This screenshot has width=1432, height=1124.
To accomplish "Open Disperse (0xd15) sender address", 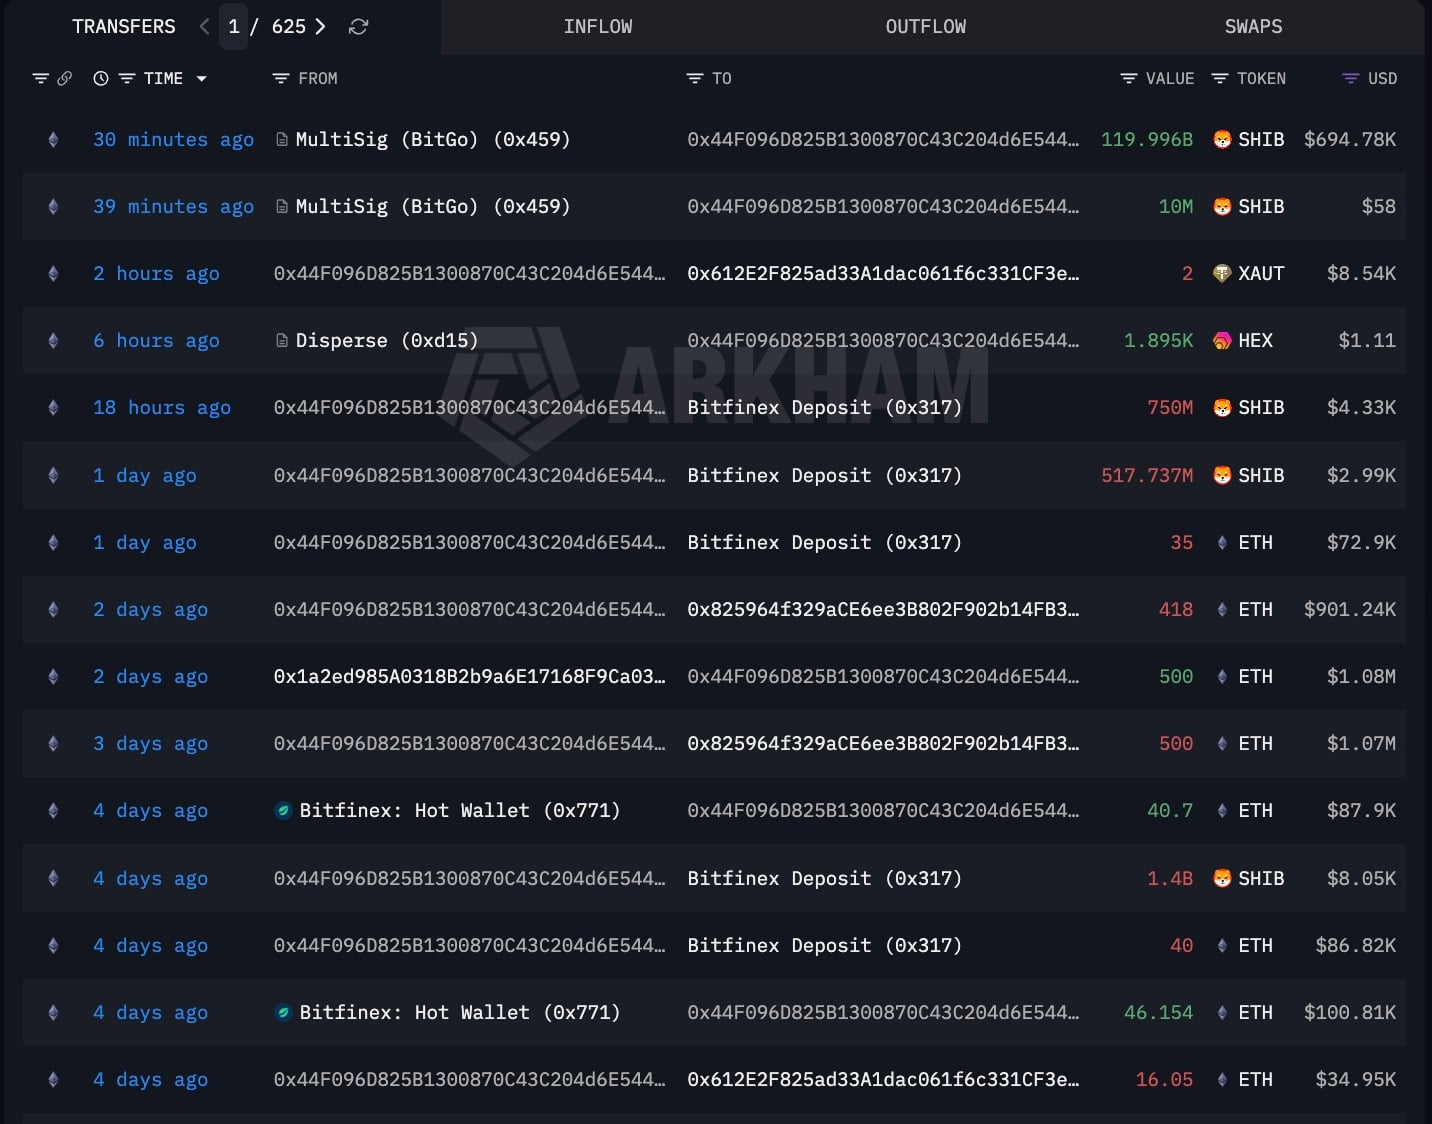I will tap(386, 341).
